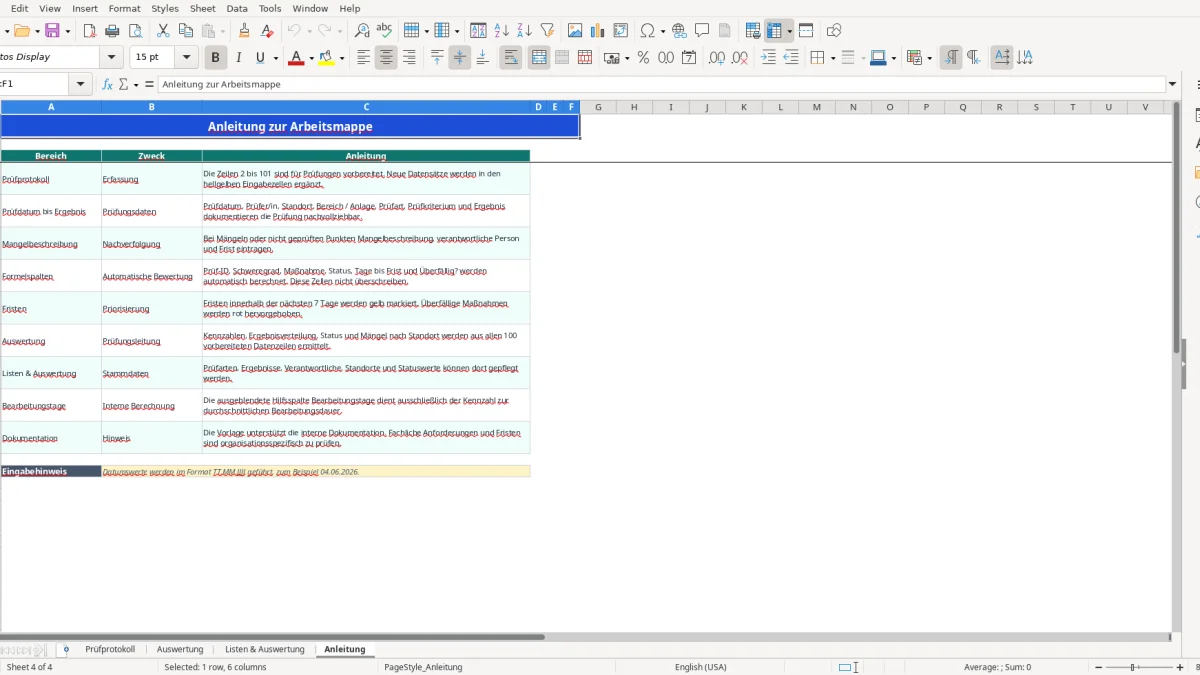The image size is (1200, 675).
Task: Remove a decimal place
Action: 740,58
